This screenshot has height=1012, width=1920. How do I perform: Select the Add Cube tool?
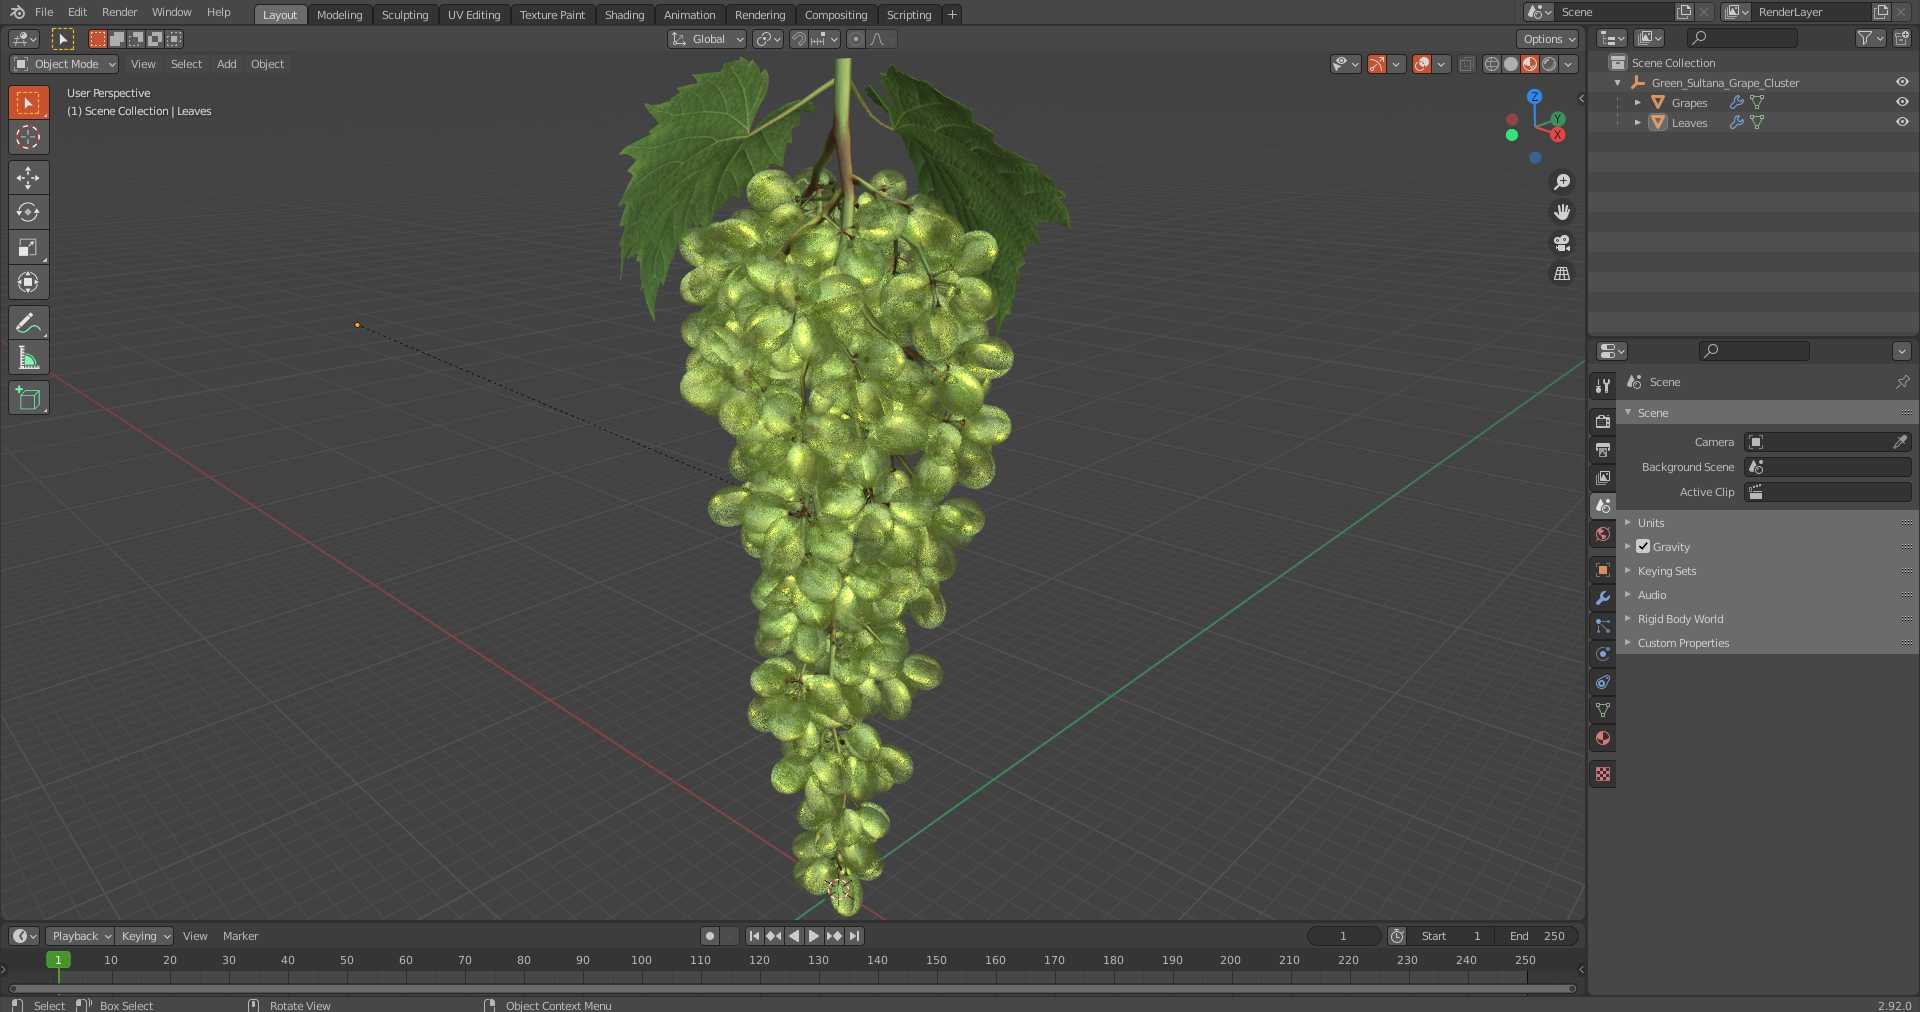(28, 398)
